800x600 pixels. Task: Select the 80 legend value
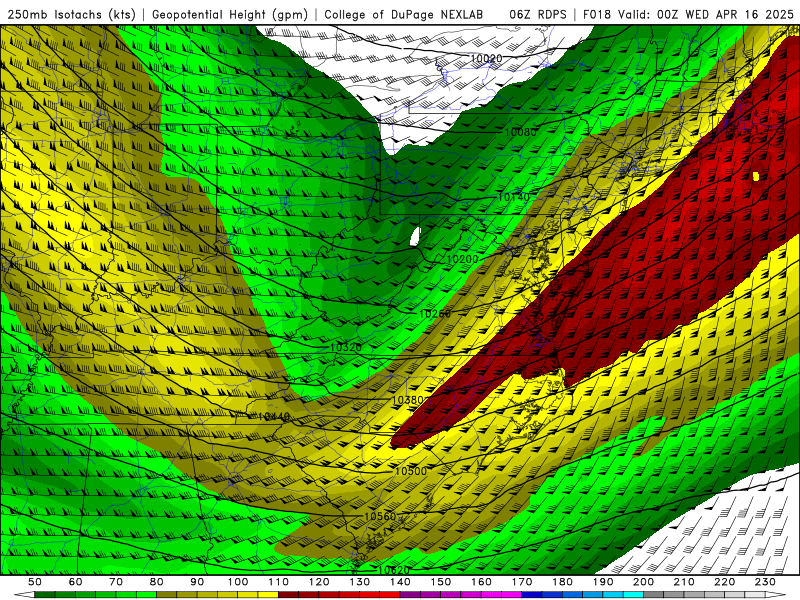pyautogui.click(x=157, y=582)
